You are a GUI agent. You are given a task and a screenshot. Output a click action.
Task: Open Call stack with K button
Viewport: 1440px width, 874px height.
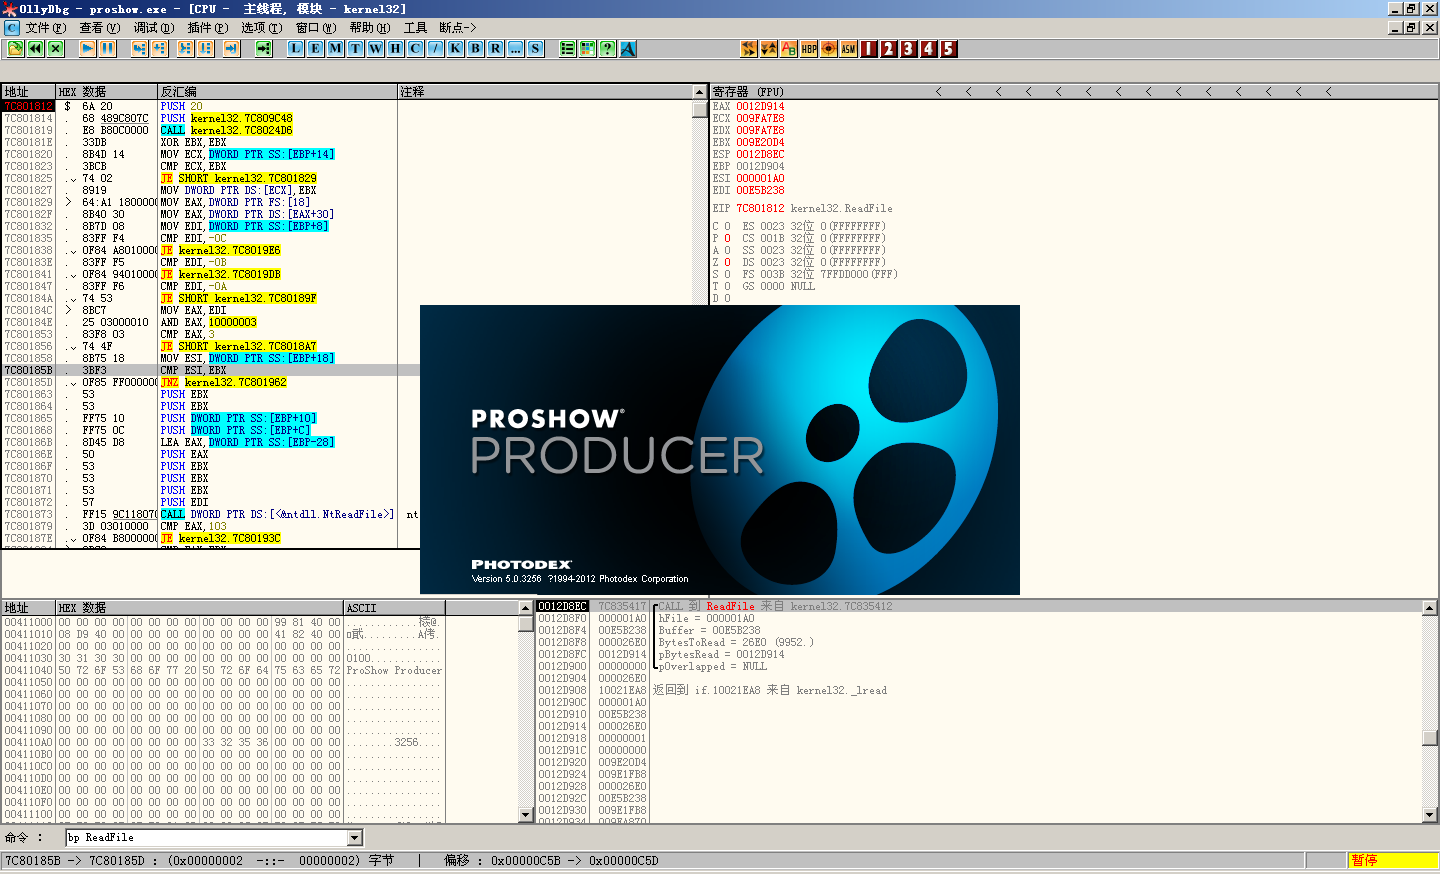455,48
